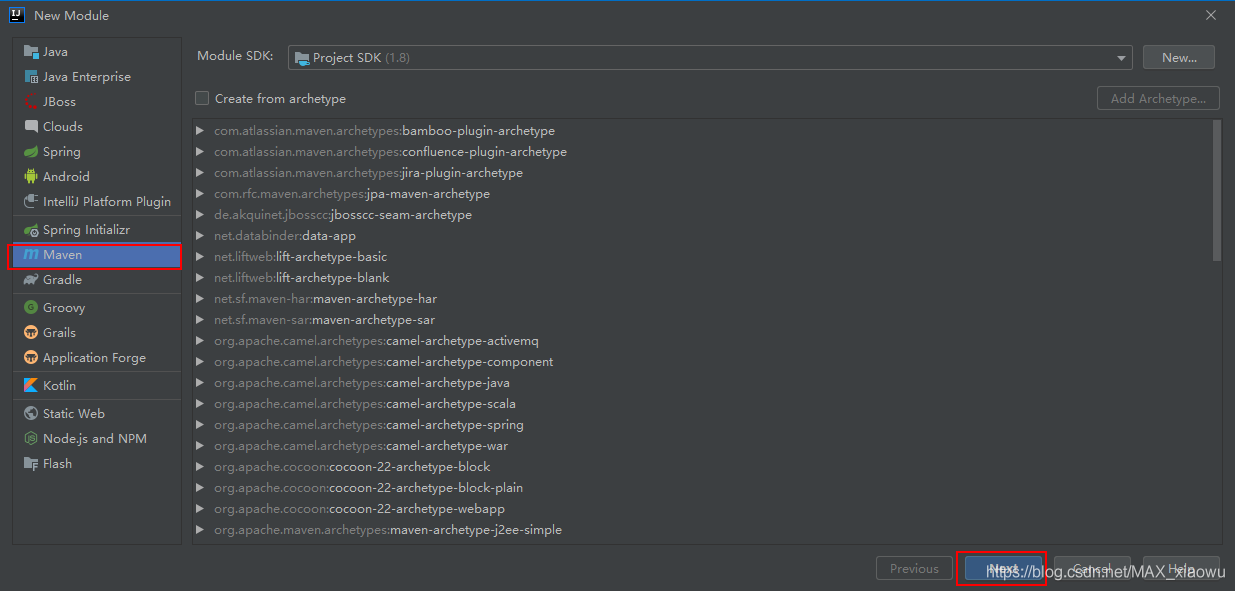
Task: Select cocoon-22-archetype-webapp row text
Action: coord(359,509)
